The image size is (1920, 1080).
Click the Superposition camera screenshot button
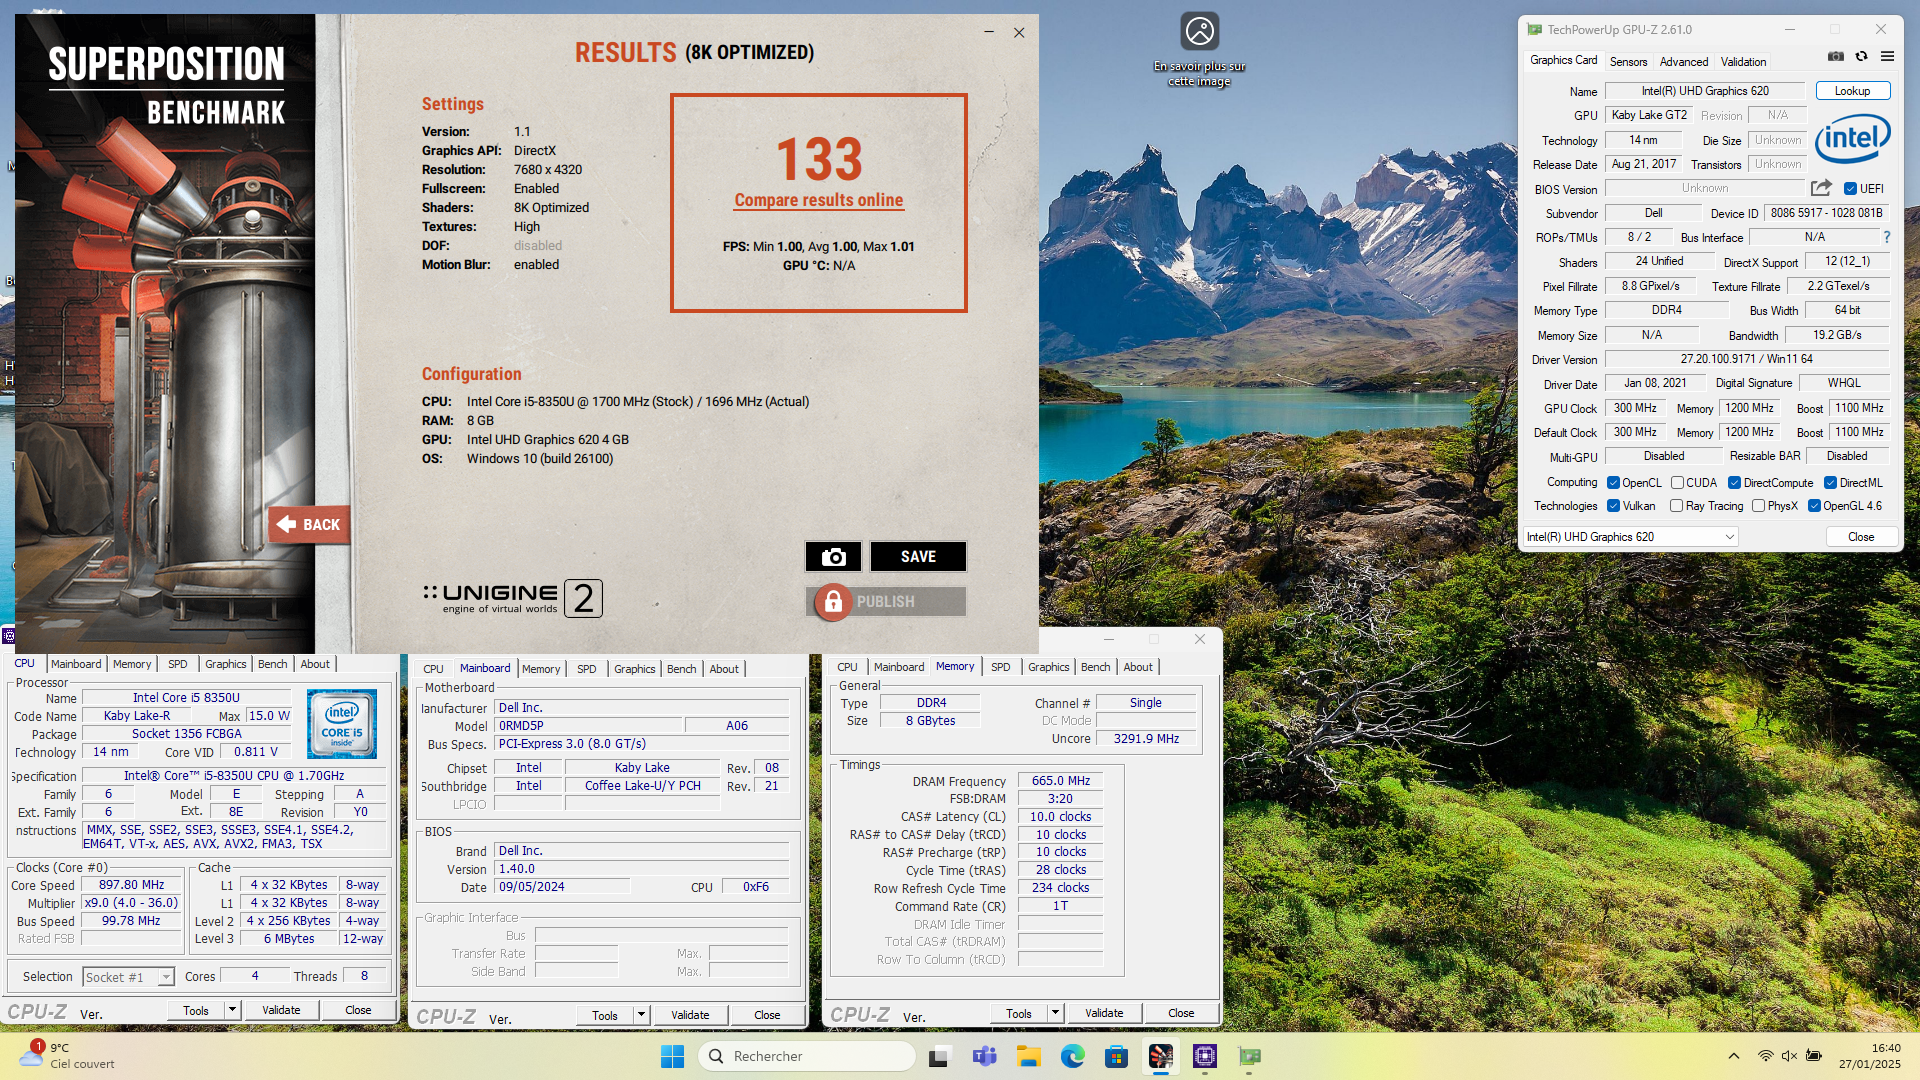pyautogui.click(x=833, y=557)
